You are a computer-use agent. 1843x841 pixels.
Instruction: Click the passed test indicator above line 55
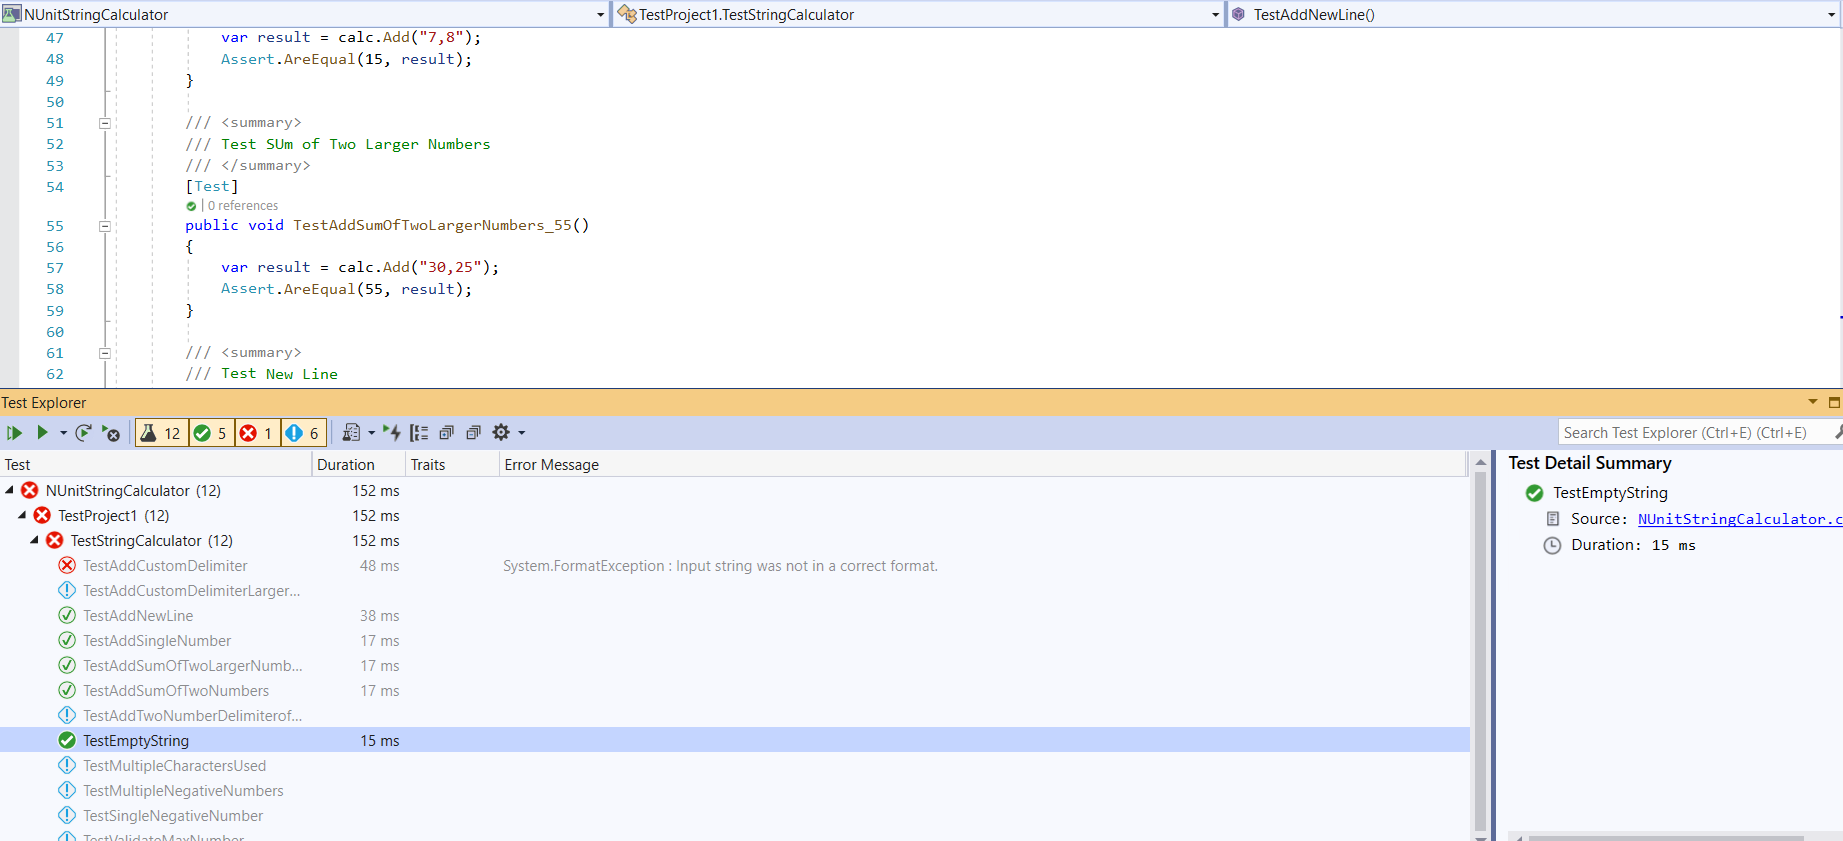point(191,206)
